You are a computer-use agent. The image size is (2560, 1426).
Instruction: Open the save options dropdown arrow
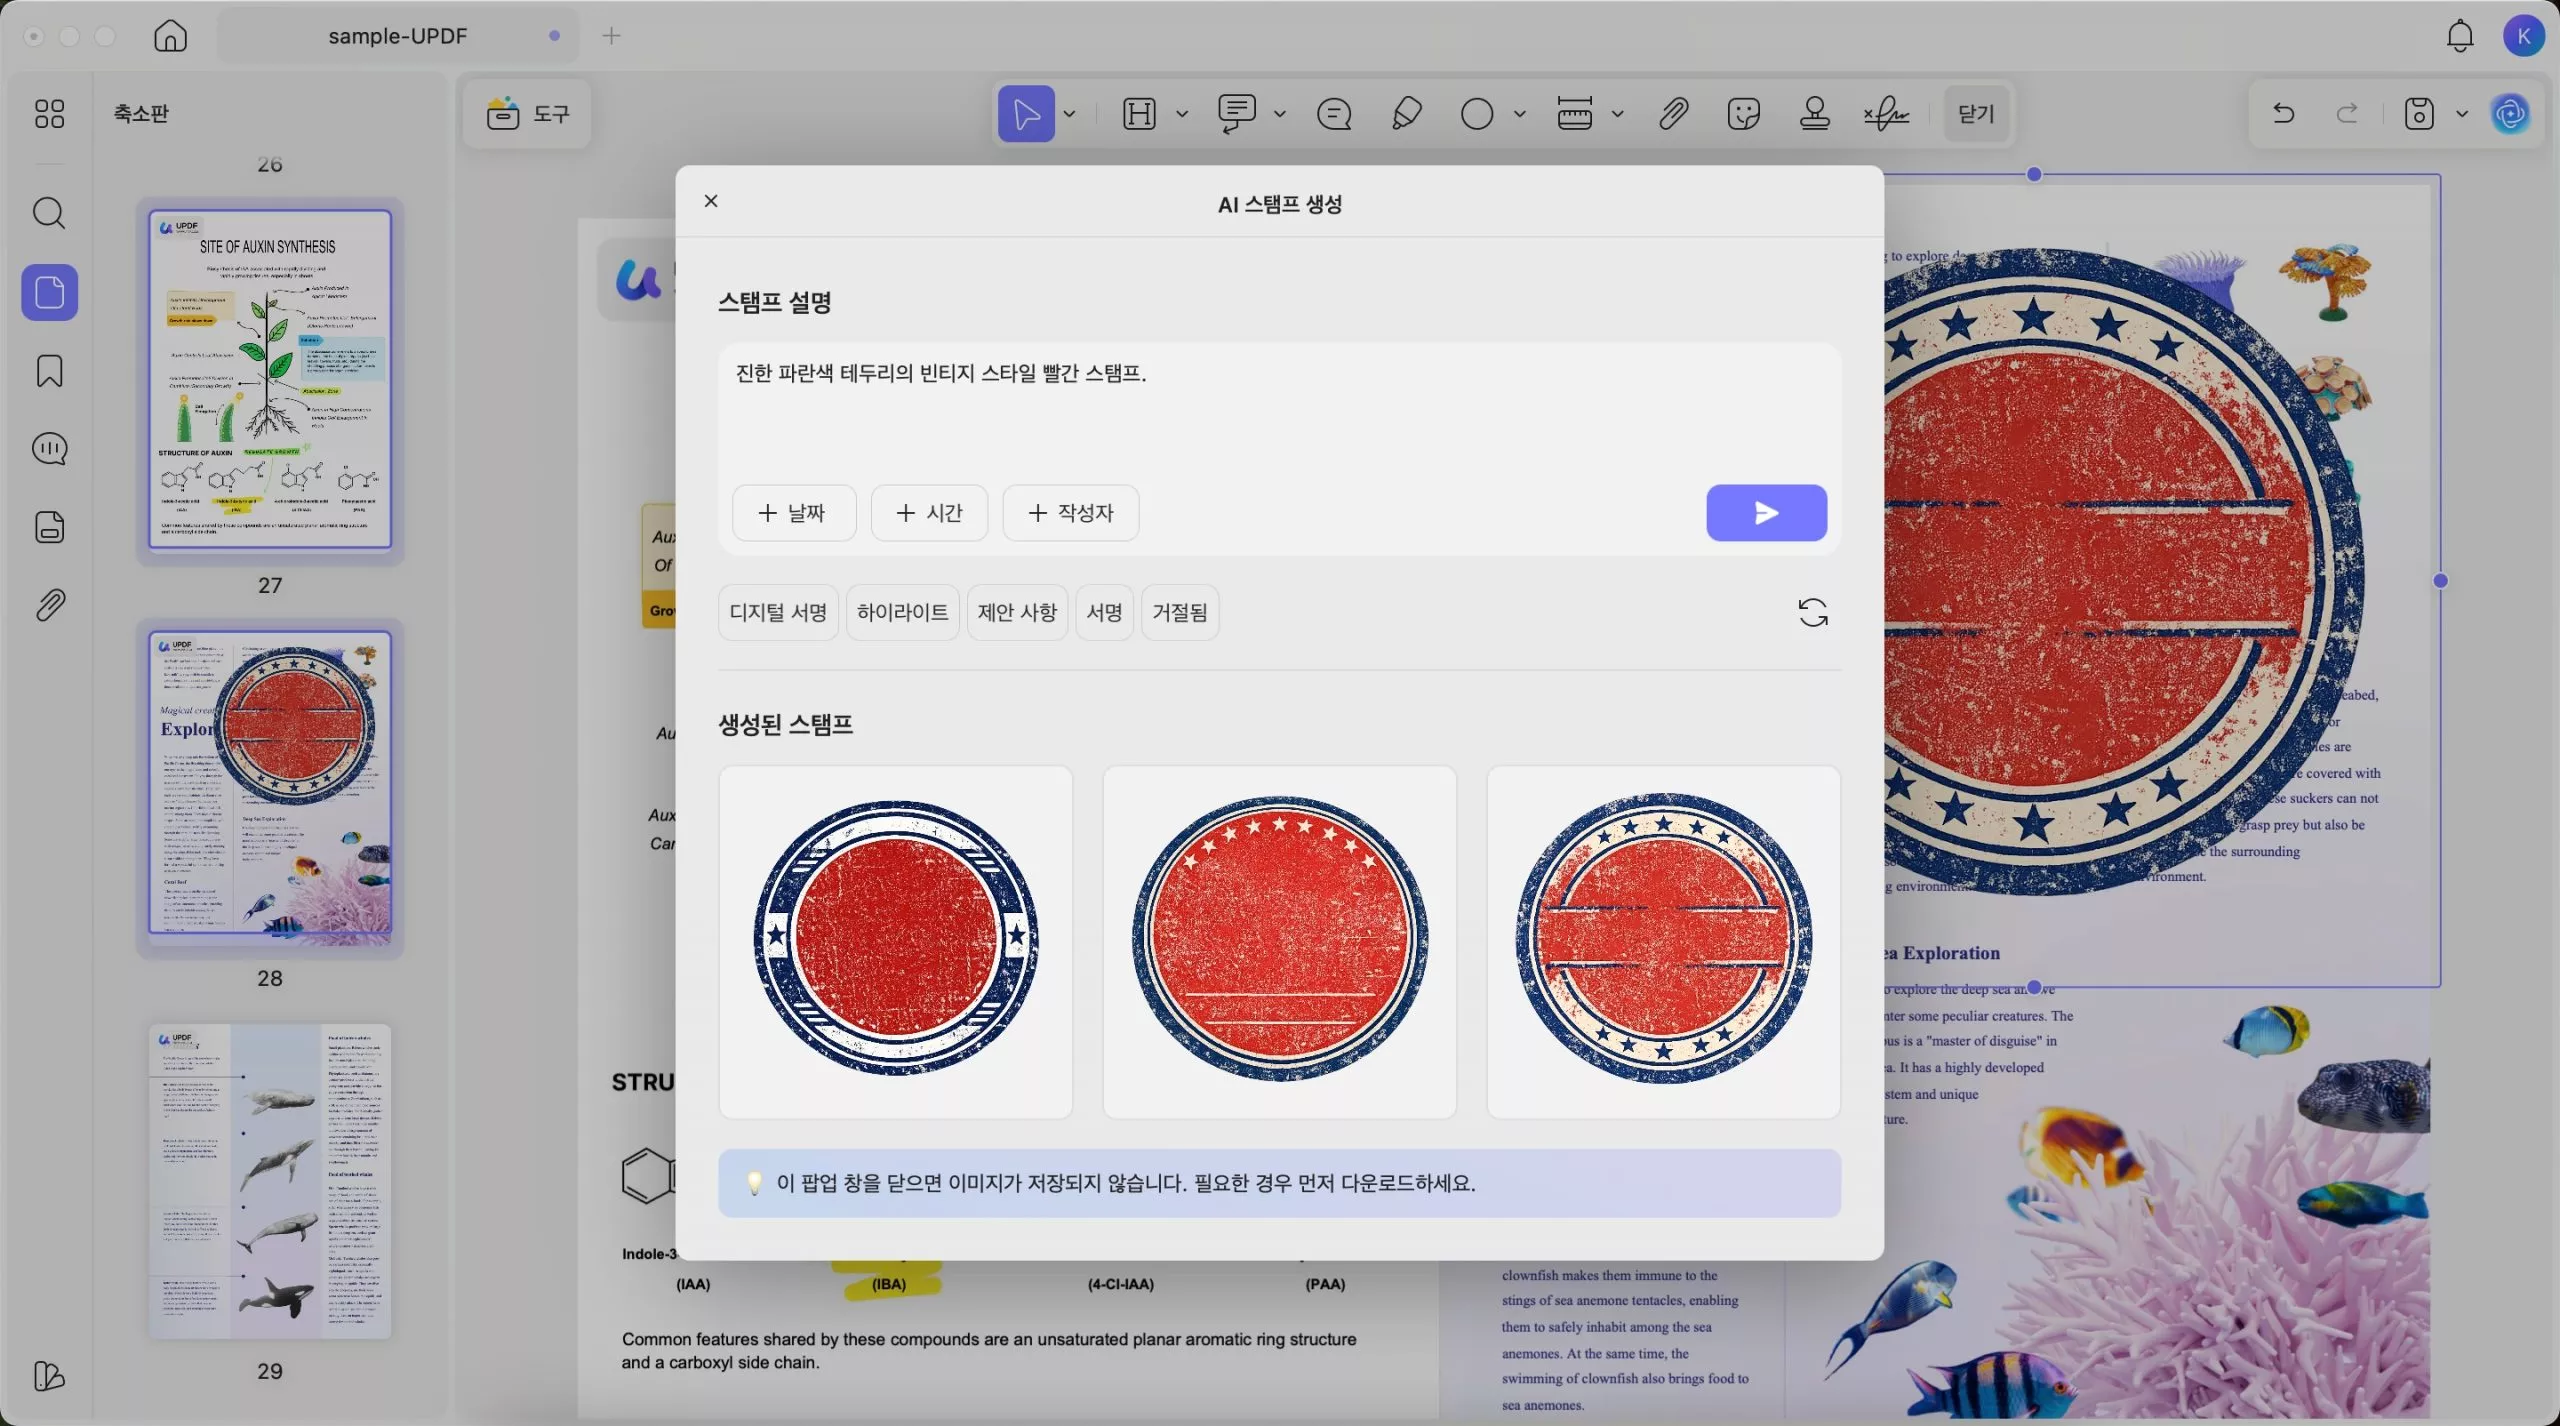(2462, 114)
